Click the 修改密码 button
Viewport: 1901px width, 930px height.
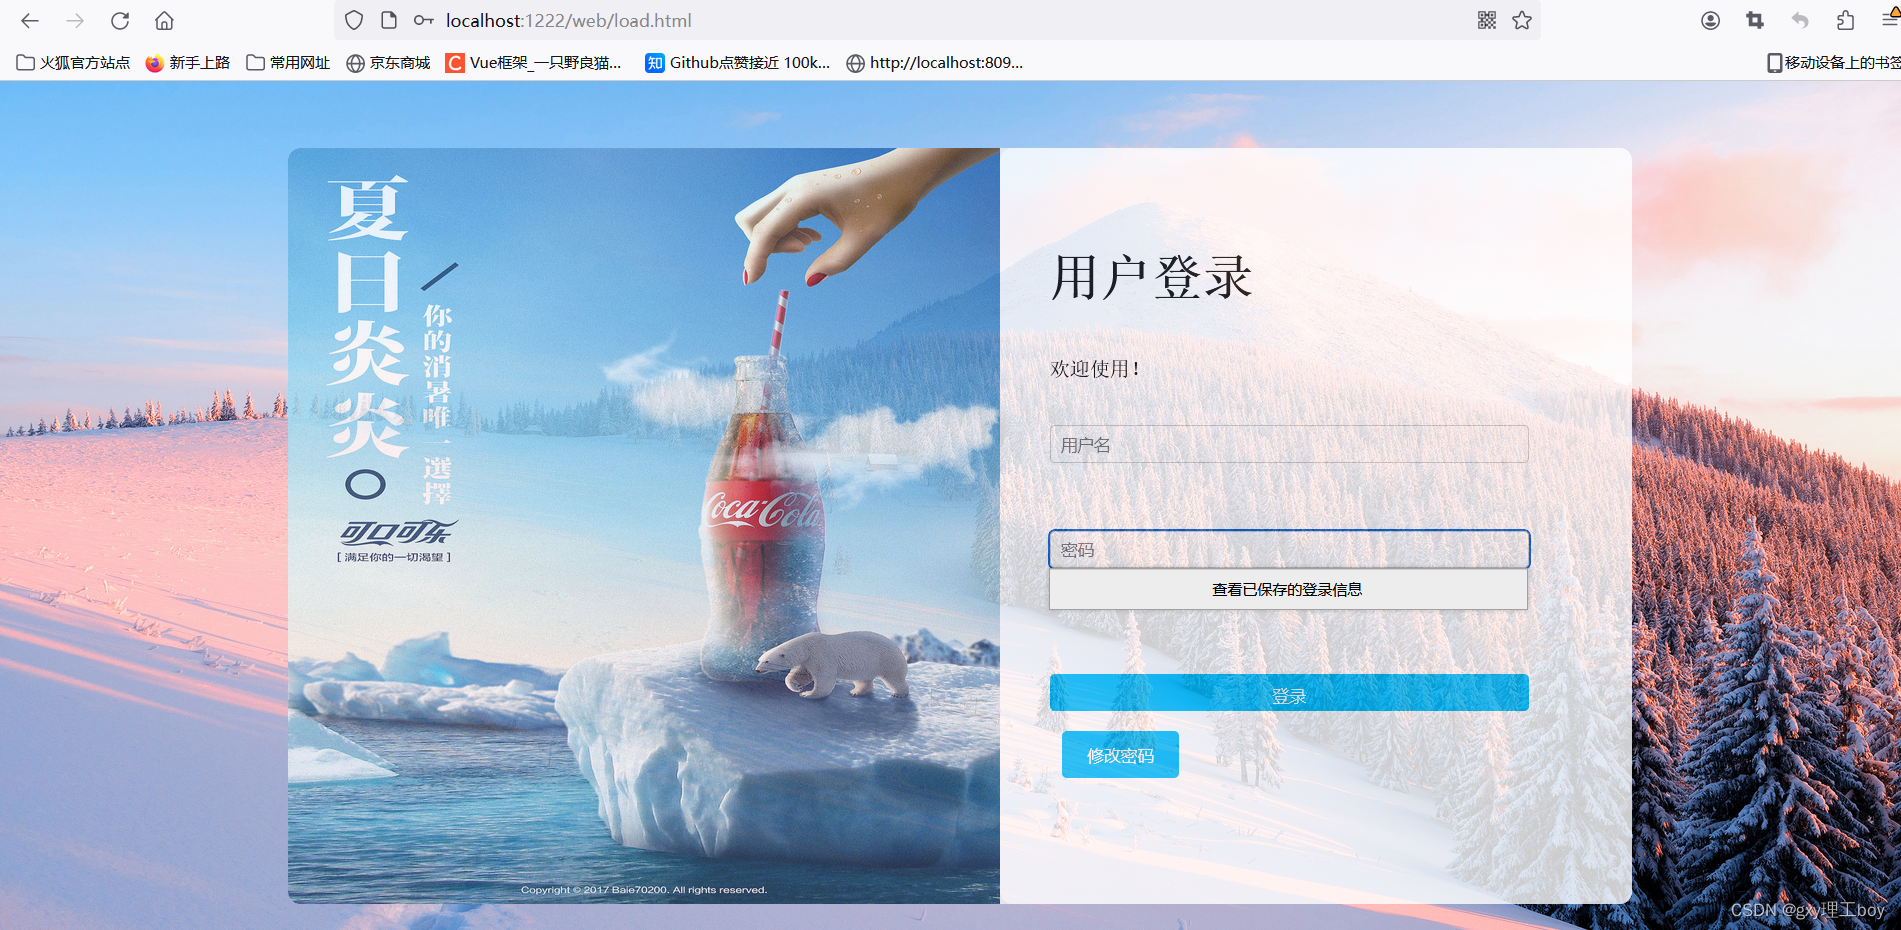pyautogui.click(x=1120, y=755)
